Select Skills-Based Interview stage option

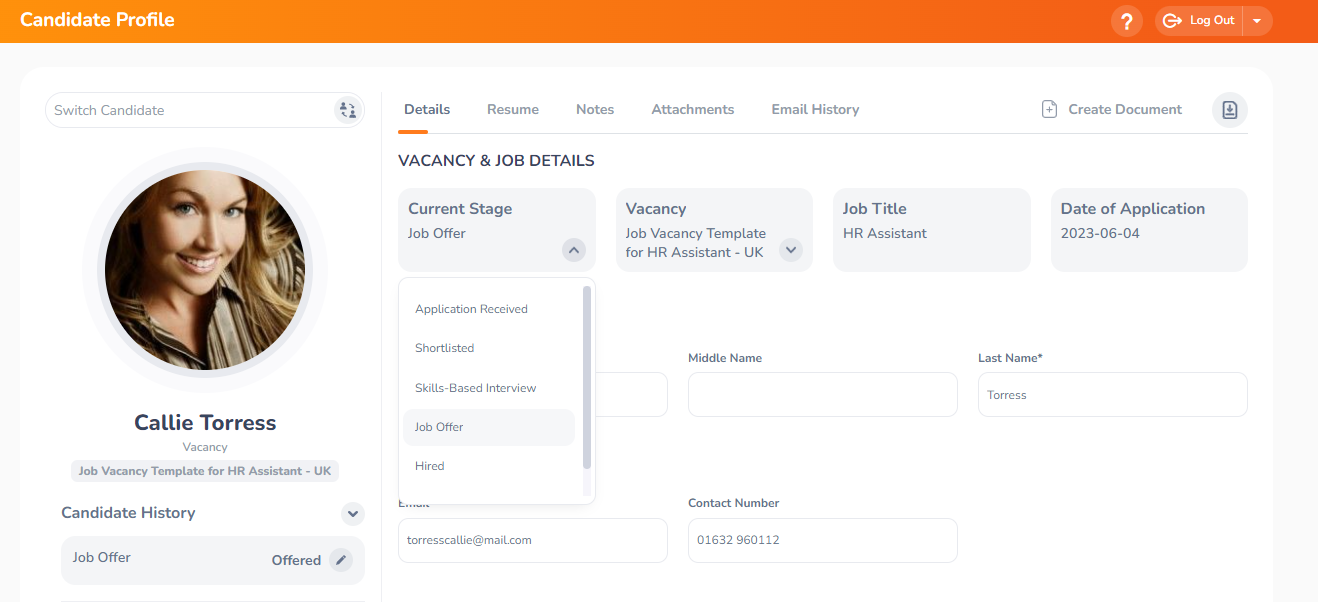476,388
